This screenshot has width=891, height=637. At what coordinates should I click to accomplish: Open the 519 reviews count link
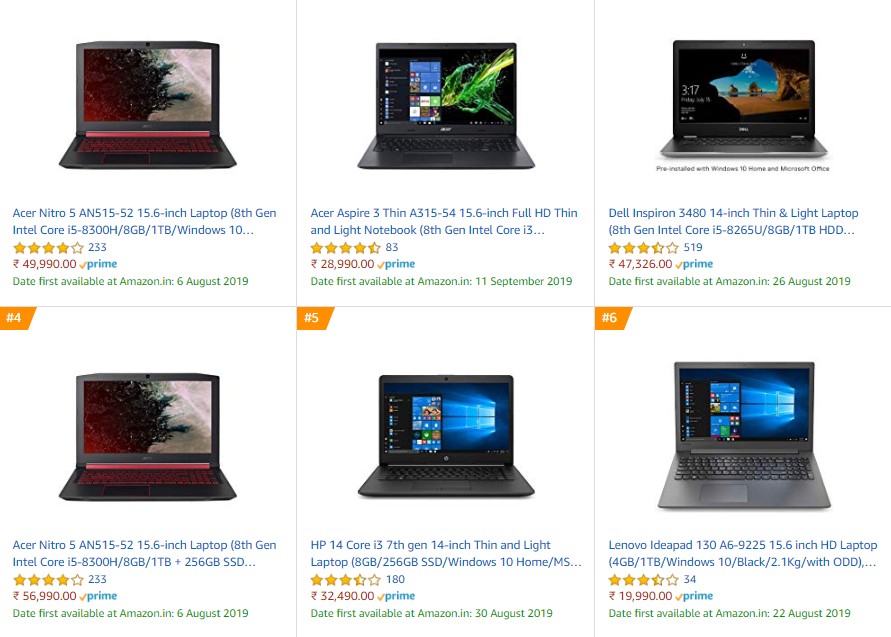coord(693,247)
